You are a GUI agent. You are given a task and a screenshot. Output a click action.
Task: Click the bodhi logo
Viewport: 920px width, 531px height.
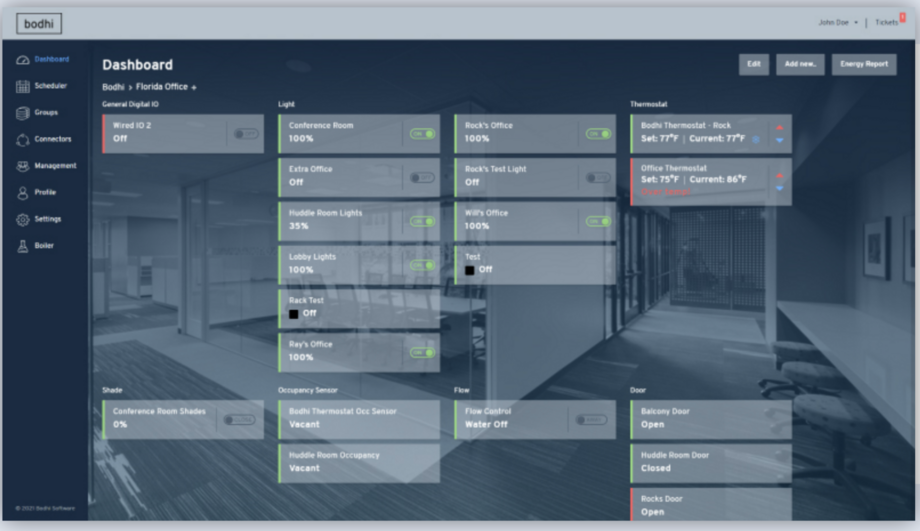click(x=39, y=23)
